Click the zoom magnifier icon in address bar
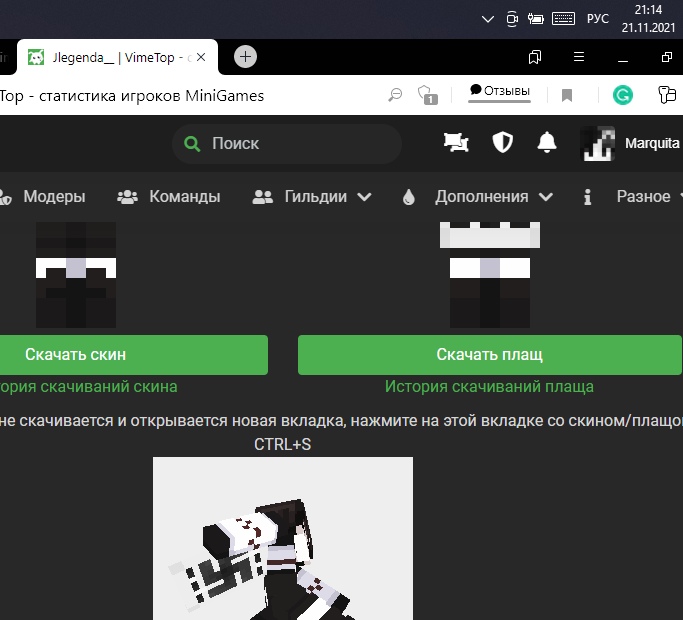This screenshot has width=683, height=620. 395,95
